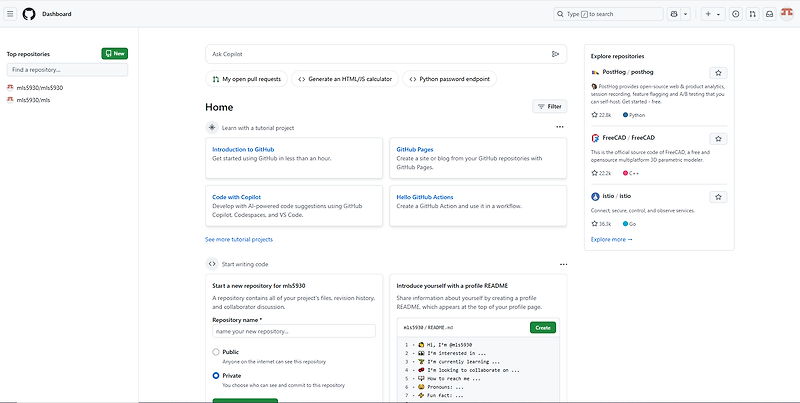800x403 pixels.
Task: Click the Repository name input field
Action: point(294,331)
